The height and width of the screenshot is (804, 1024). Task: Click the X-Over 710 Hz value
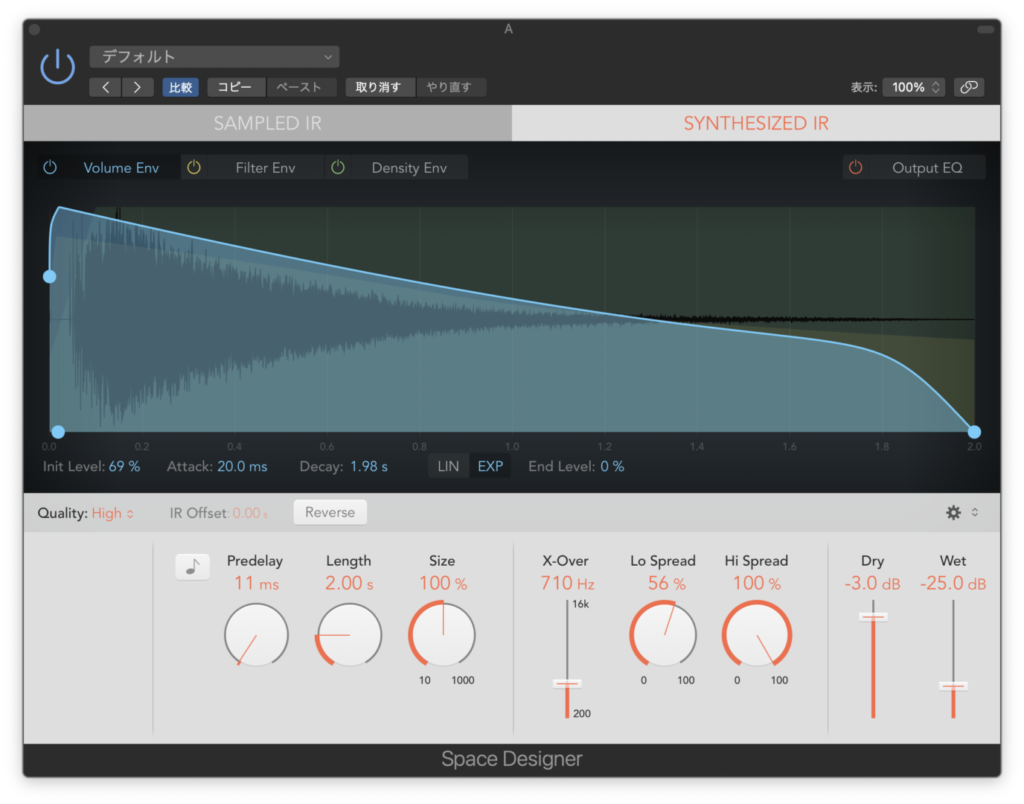[567, 583]
